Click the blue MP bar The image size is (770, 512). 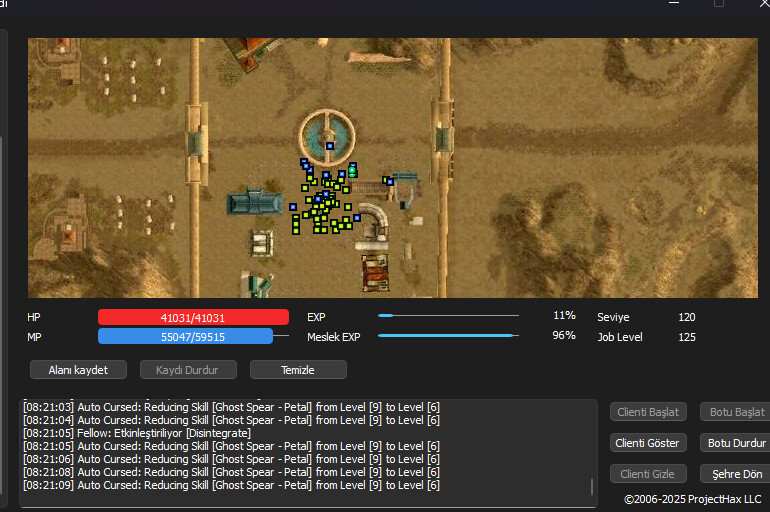coord(185,337)
